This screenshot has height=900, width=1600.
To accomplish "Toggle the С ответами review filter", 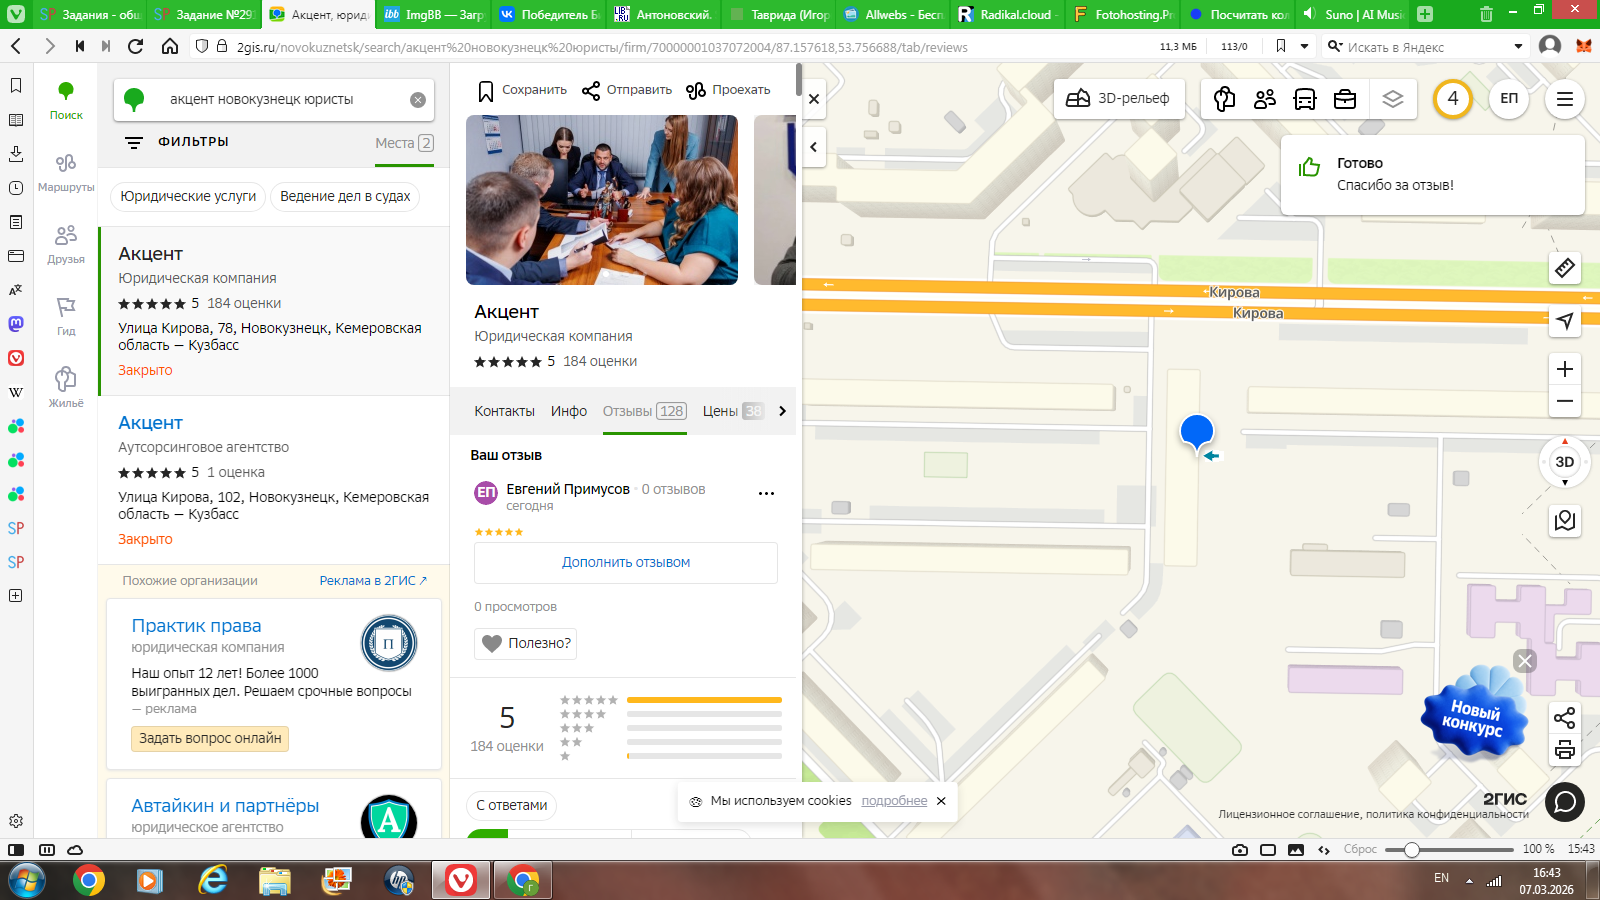I will (512, 805).
